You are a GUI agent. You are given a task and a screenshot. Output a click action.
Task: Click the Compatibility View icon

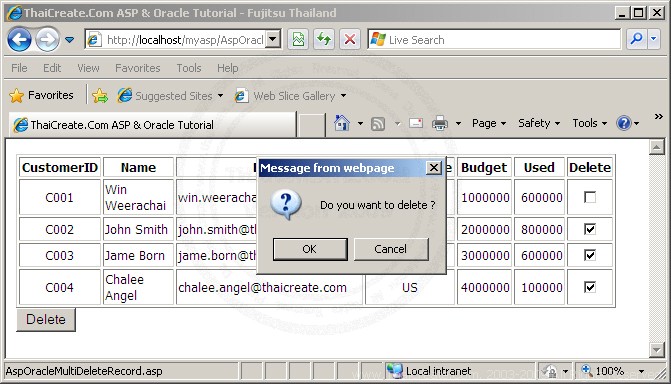[298, 40]
